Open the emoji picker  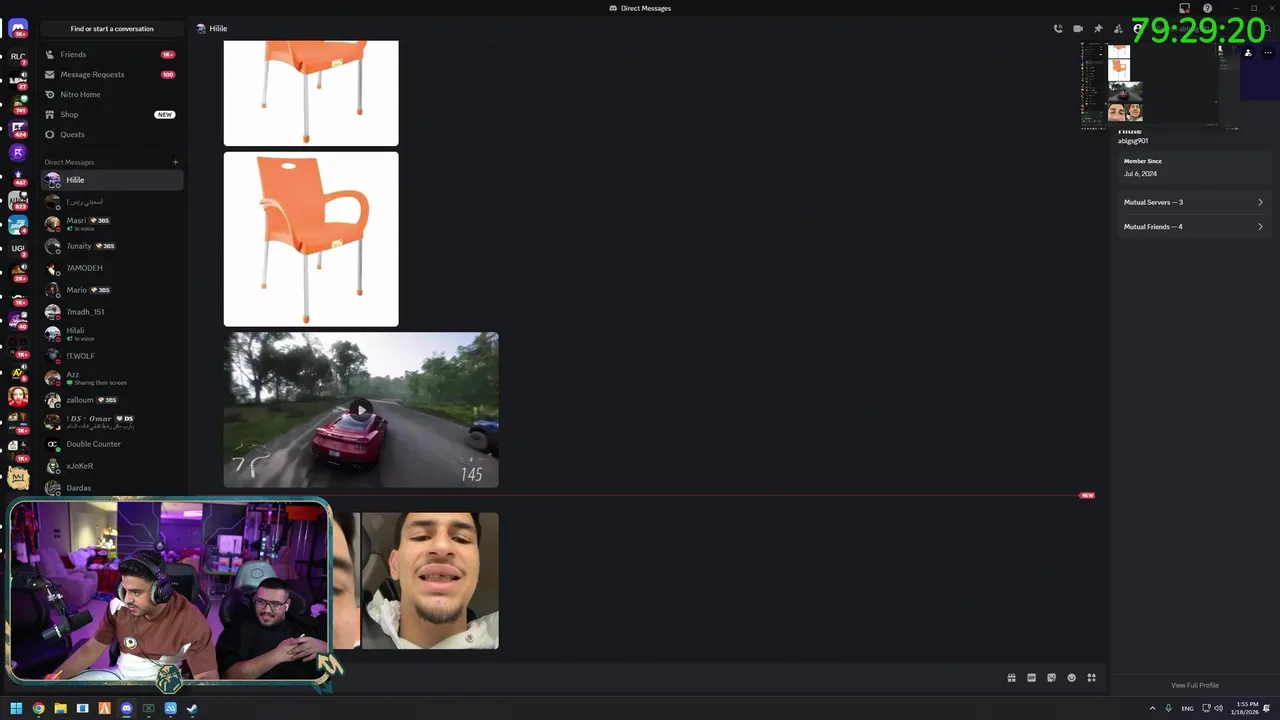click(x=1071, y=678)
